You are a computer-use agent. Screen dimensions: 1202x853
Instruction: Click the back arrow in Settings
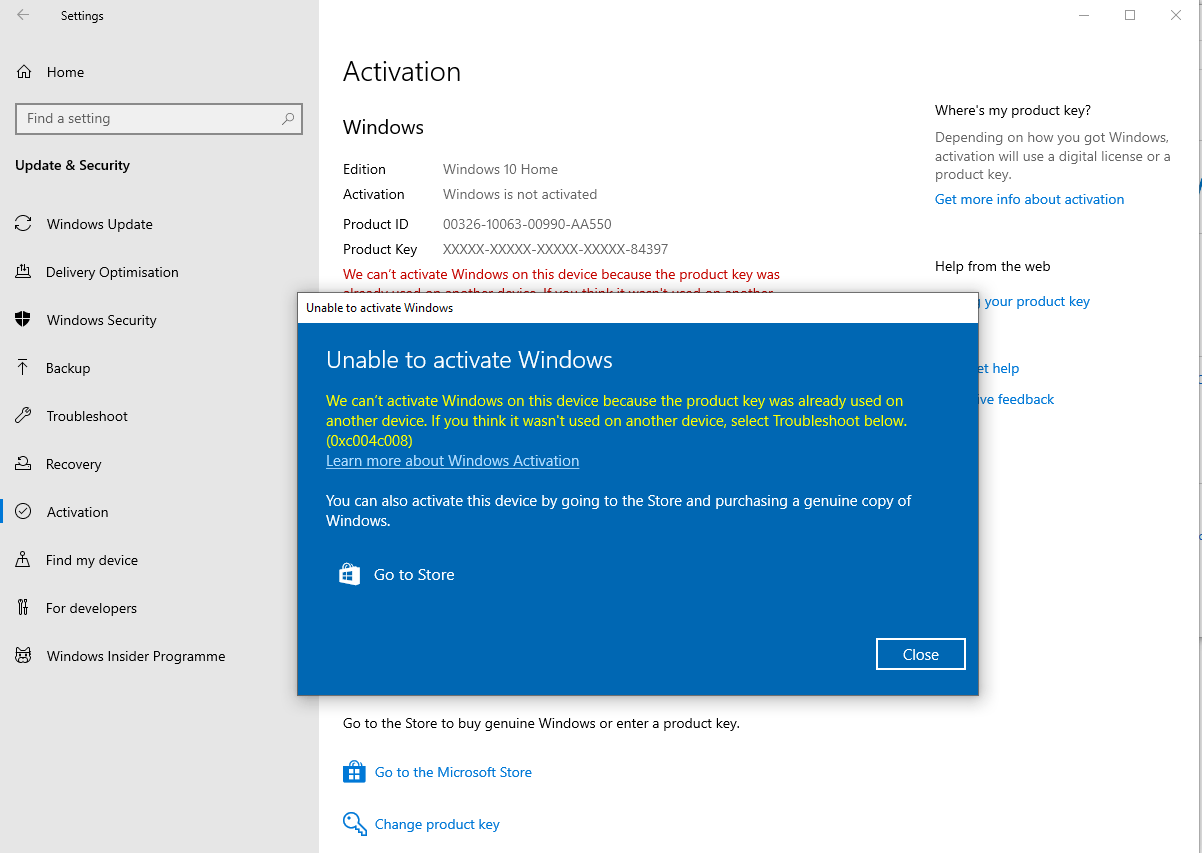click(23, 16)
